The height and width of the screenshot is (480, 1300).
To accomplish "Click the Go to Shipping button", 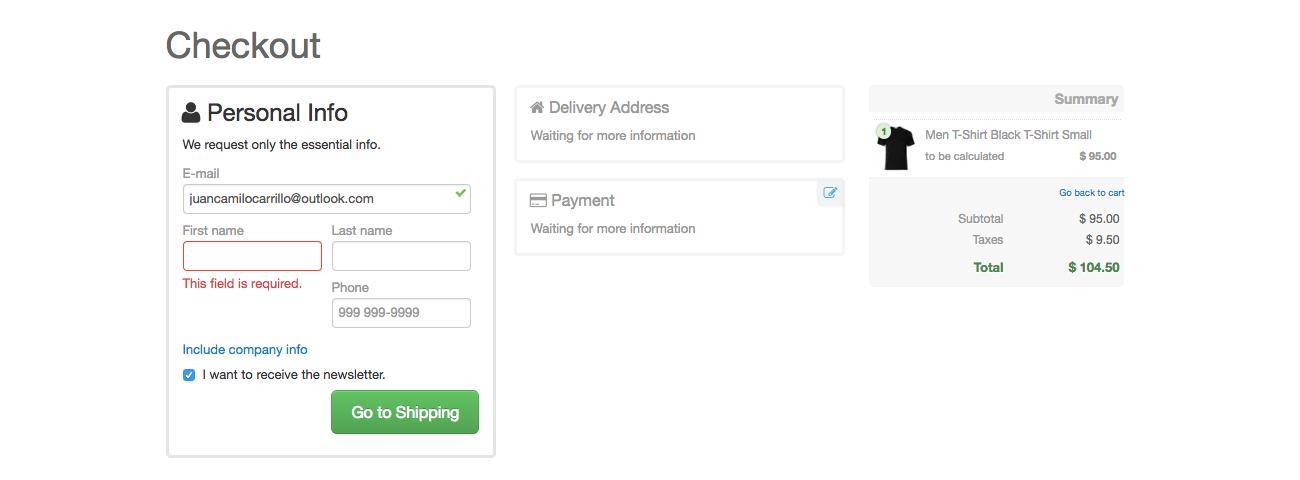I will click(405, 412).
